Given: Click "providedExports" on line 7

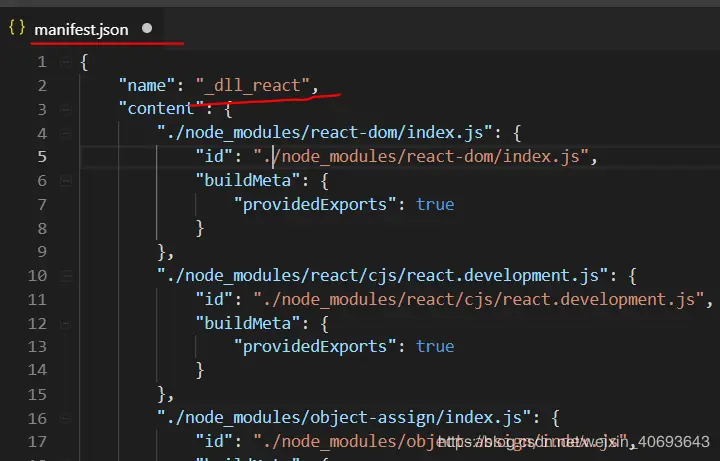Looking at the screenshot, I should pos(315,204).
